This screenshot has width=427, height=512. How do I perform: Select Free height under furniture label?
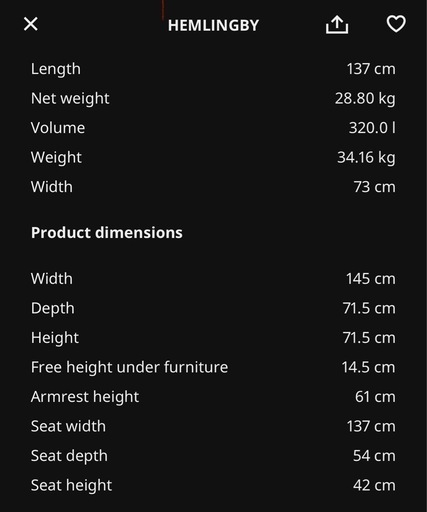pos(130,367)
